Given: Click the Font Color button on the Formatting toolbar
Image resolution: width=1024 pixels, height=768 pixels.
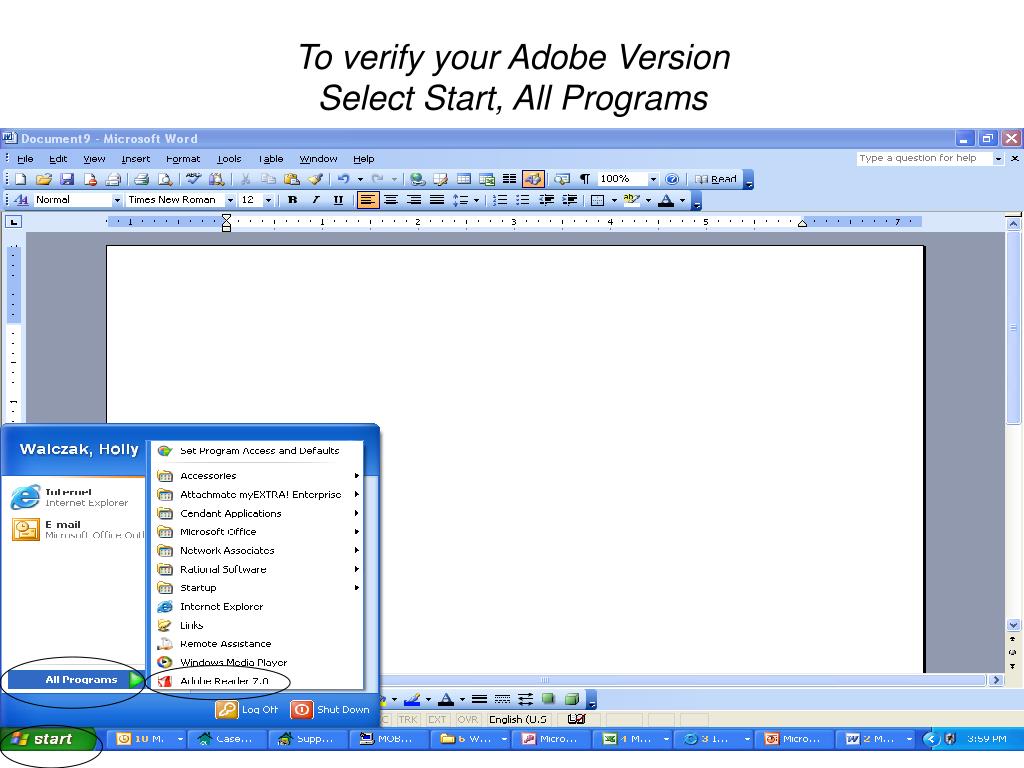Looking at the screenshot, I should 665,200.
